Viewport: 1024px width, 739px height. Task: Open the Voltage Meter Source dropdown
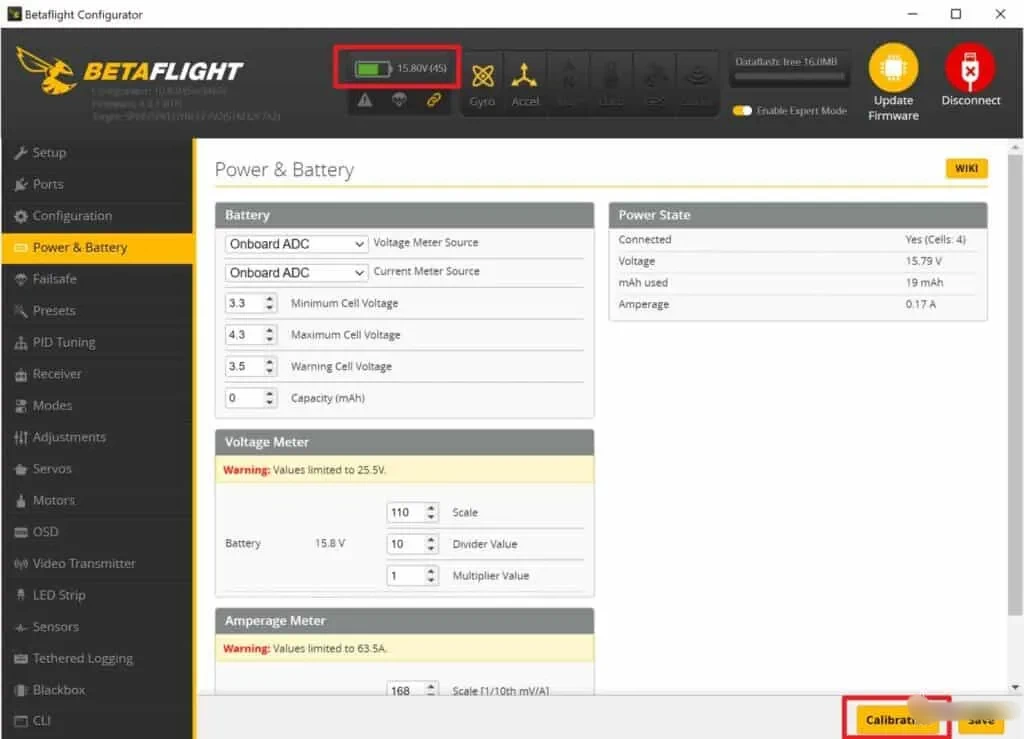click(296, 244)
